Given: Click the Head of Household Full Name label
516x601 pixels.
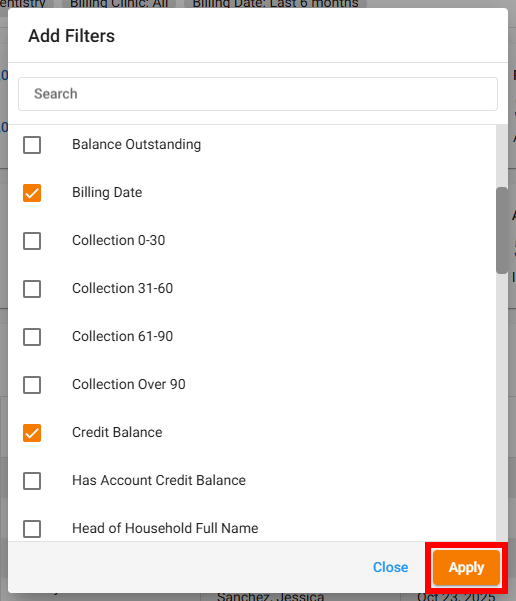Looking at the screenshot, I should click(165, 528).
